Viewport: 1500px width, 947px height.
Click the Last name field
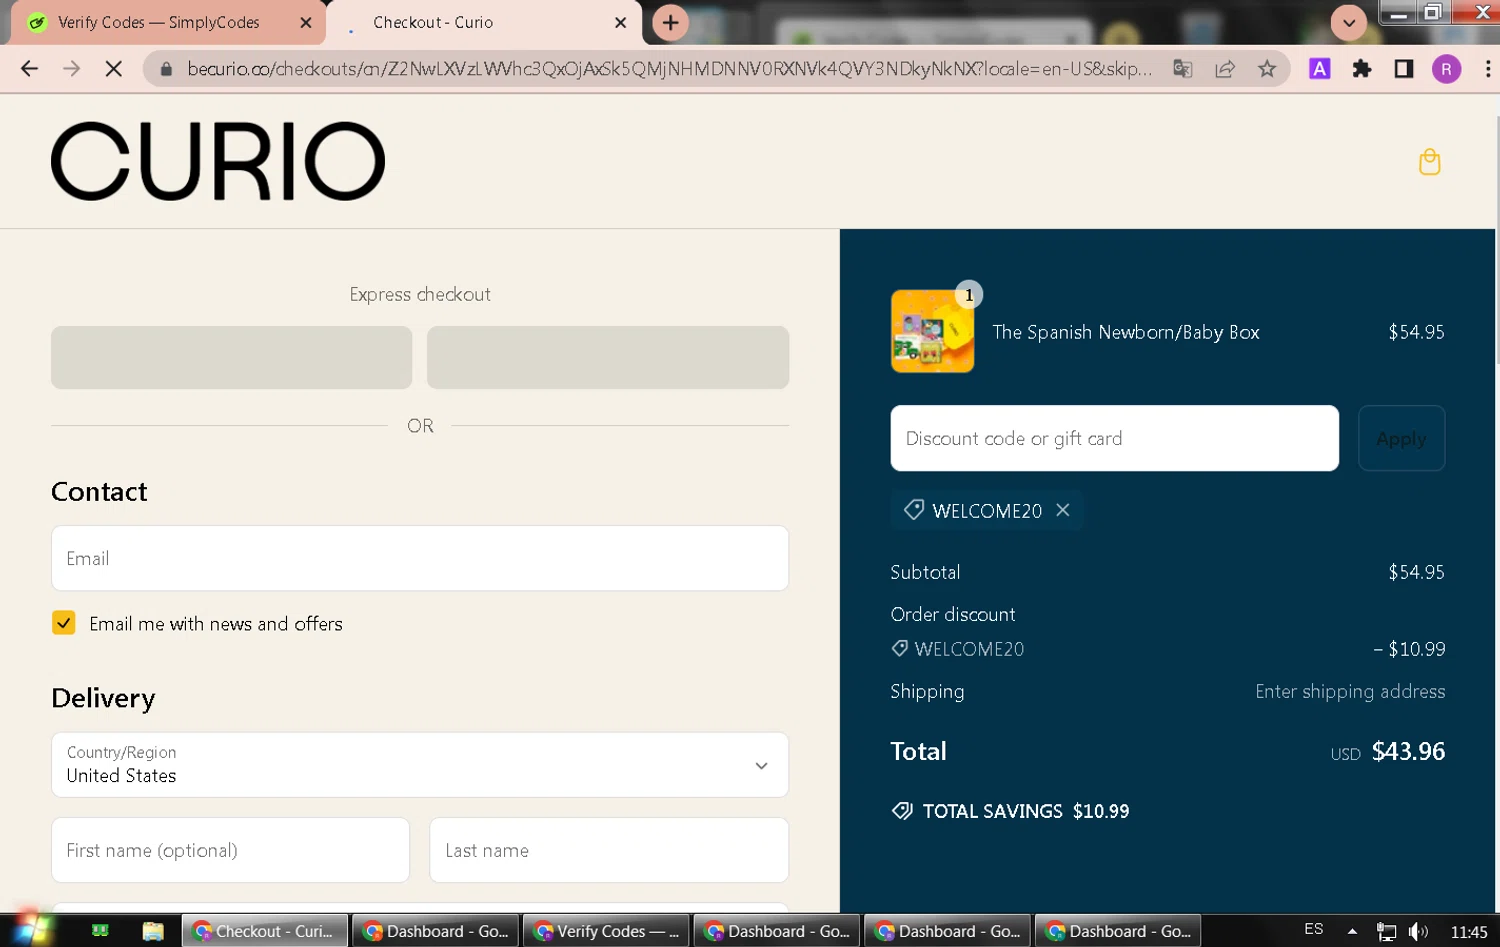(x=609, y=850)
